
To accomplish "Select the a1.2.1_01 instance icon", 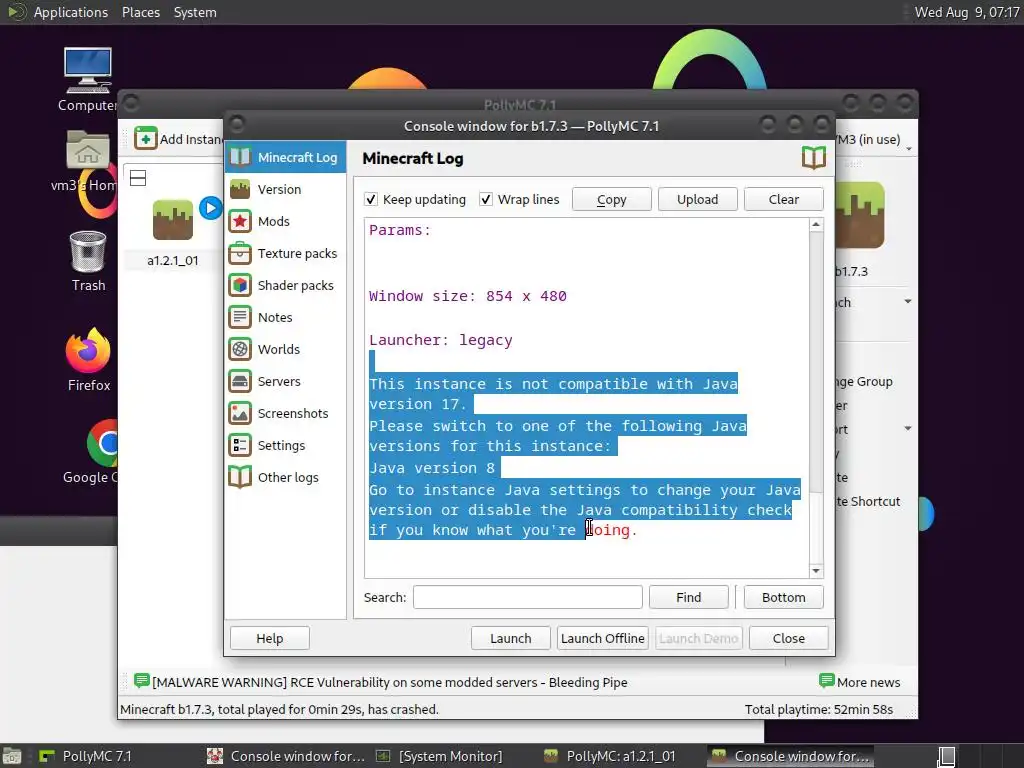I will coord(172,221).
